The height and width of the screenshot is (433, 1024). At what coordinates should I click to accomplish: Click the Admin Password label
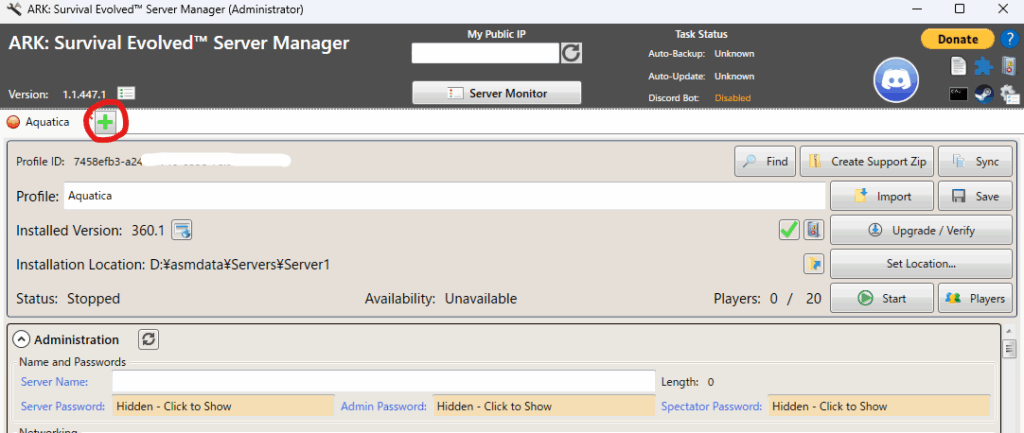[384, 406]
